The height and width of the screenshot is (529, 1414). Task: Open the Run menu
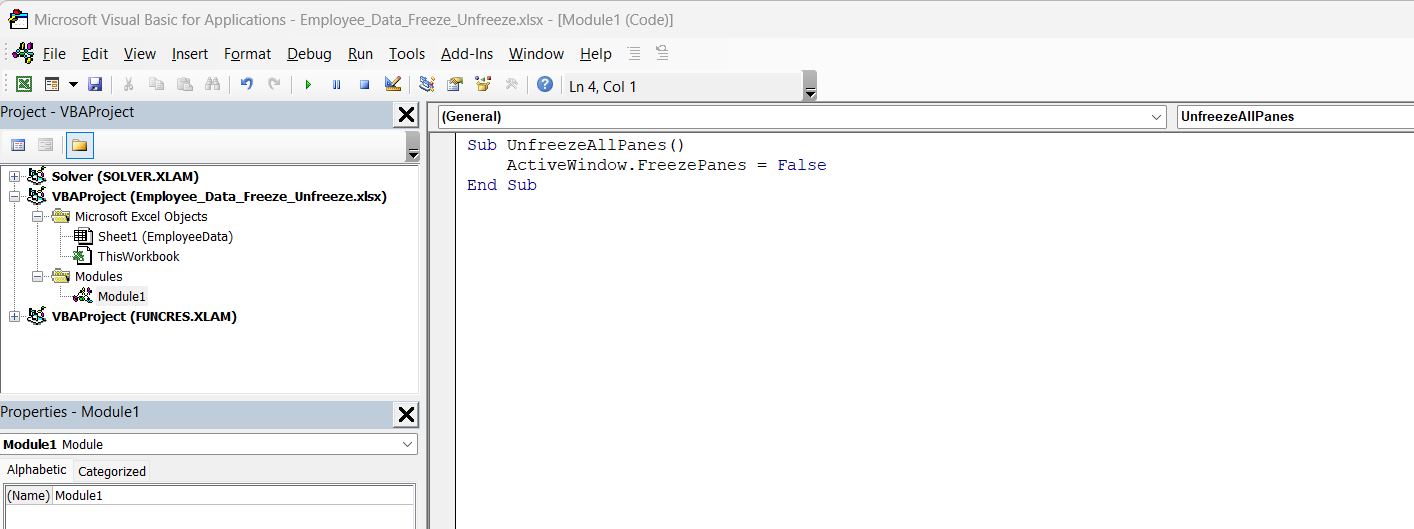360,54
